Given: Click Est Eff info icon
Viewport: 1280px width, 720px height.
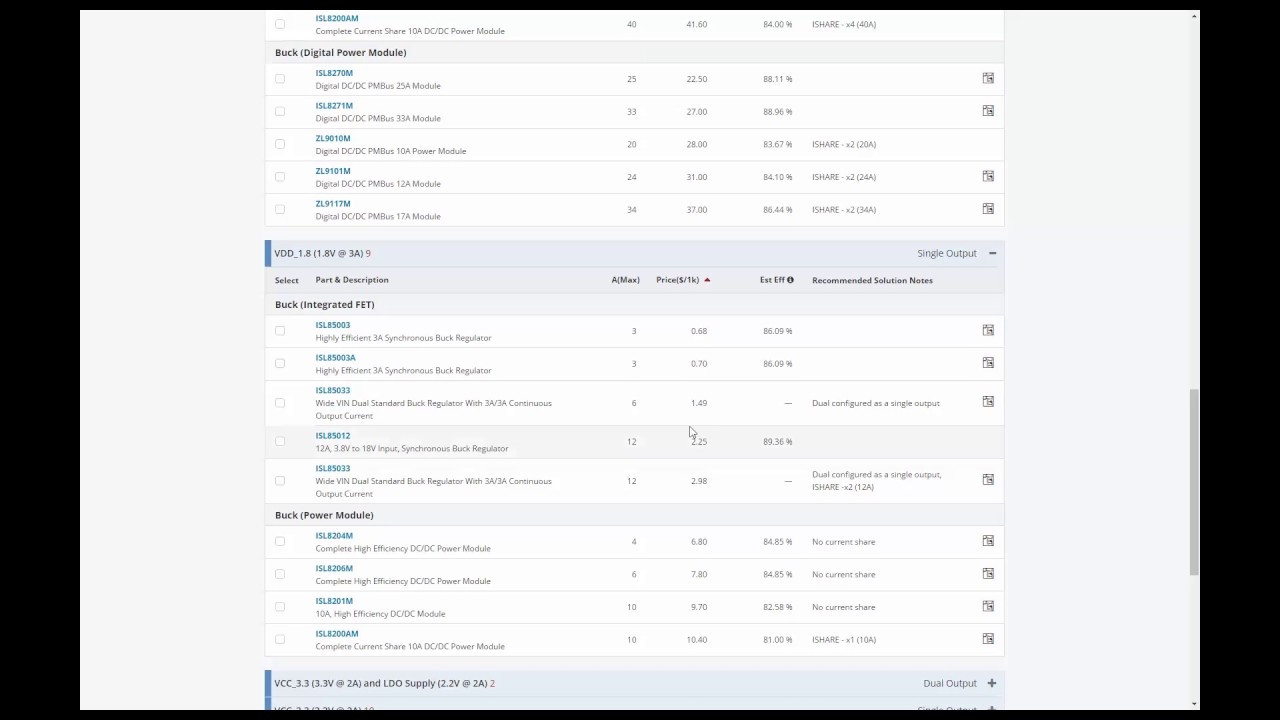Looking at the screenshot, I should point(790,280).
